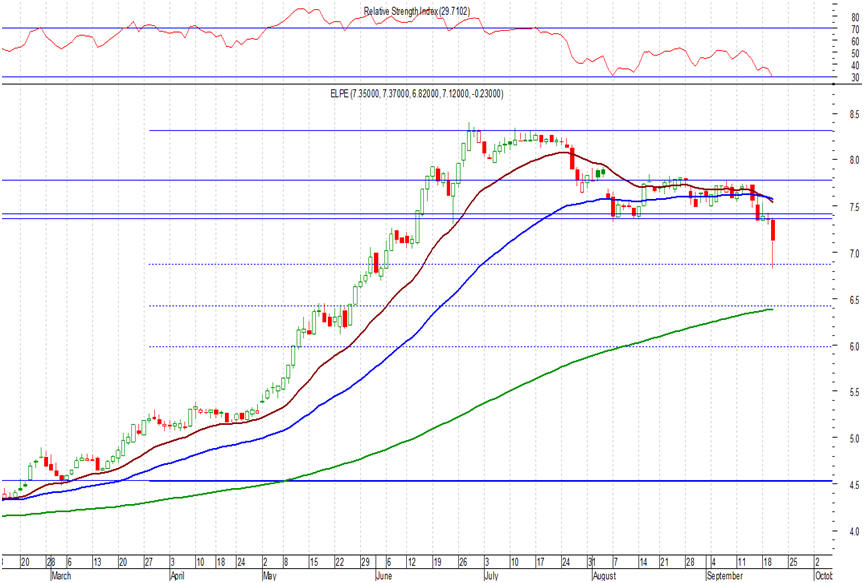This screenshot has width=864, height=583.
Task: Click the 80 label on RSI axis
Action: (x=855, y=18)
